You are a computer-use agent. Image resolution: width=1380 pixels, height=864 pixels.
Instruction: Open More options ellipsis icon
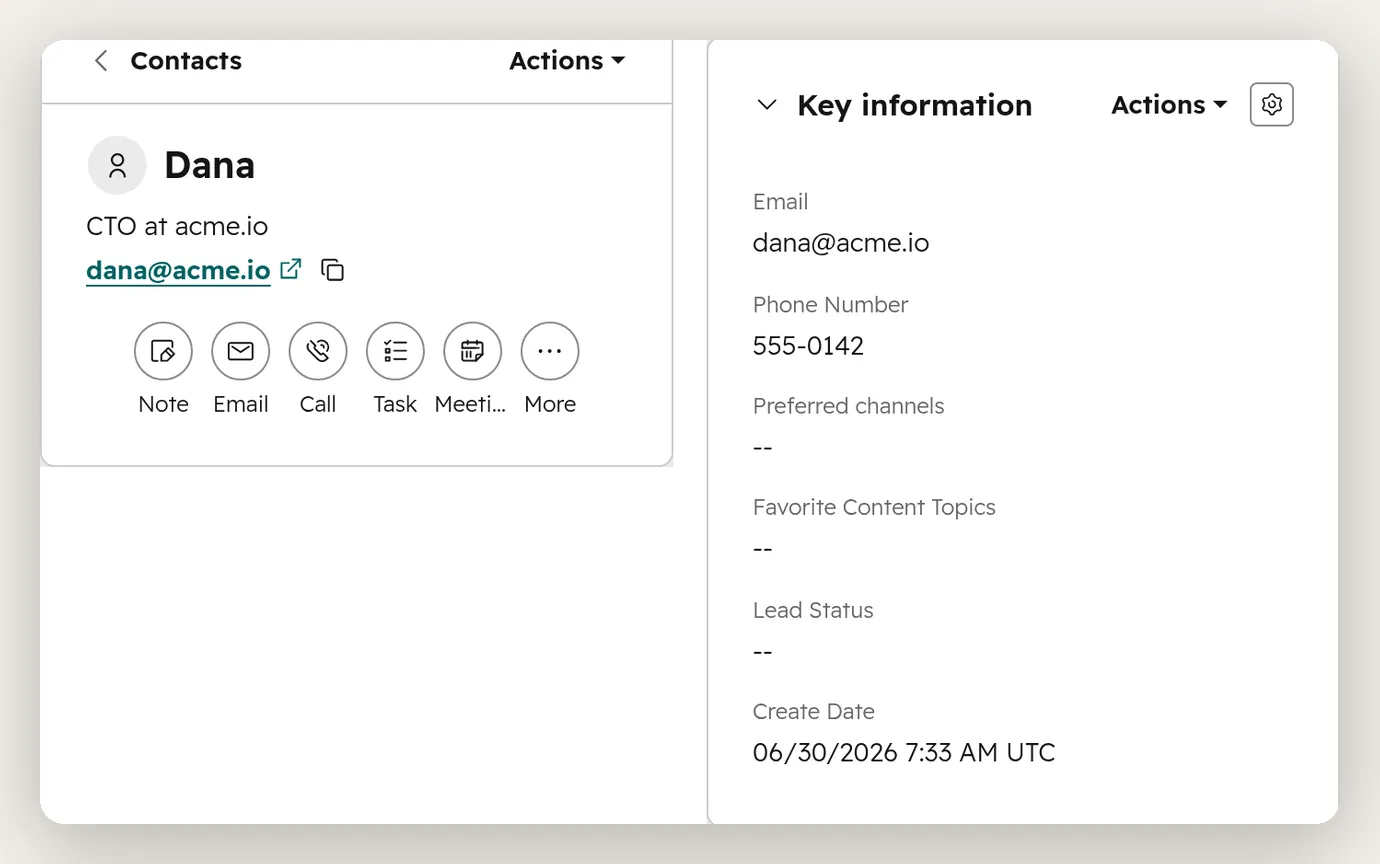pos(550,351)
